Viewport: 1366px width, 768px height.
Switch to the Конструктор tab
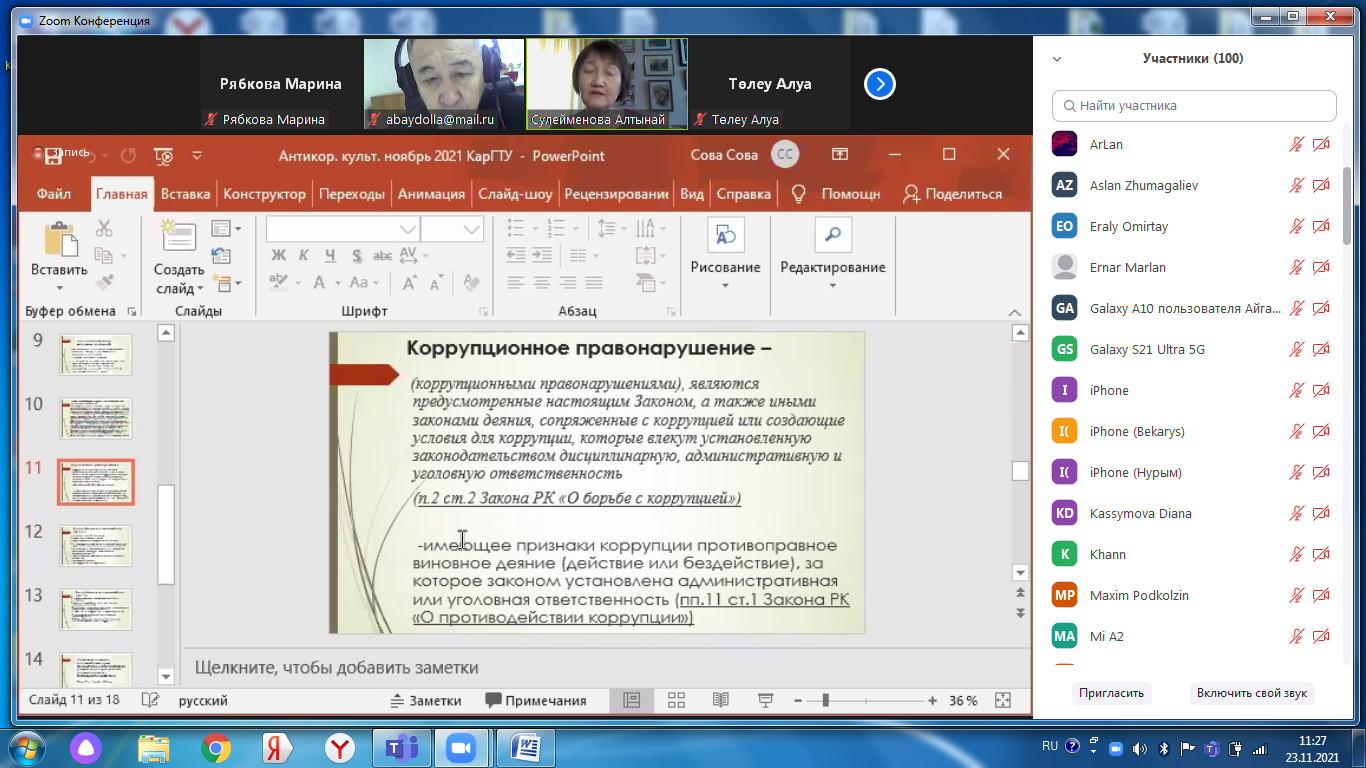tap(264, 194)
